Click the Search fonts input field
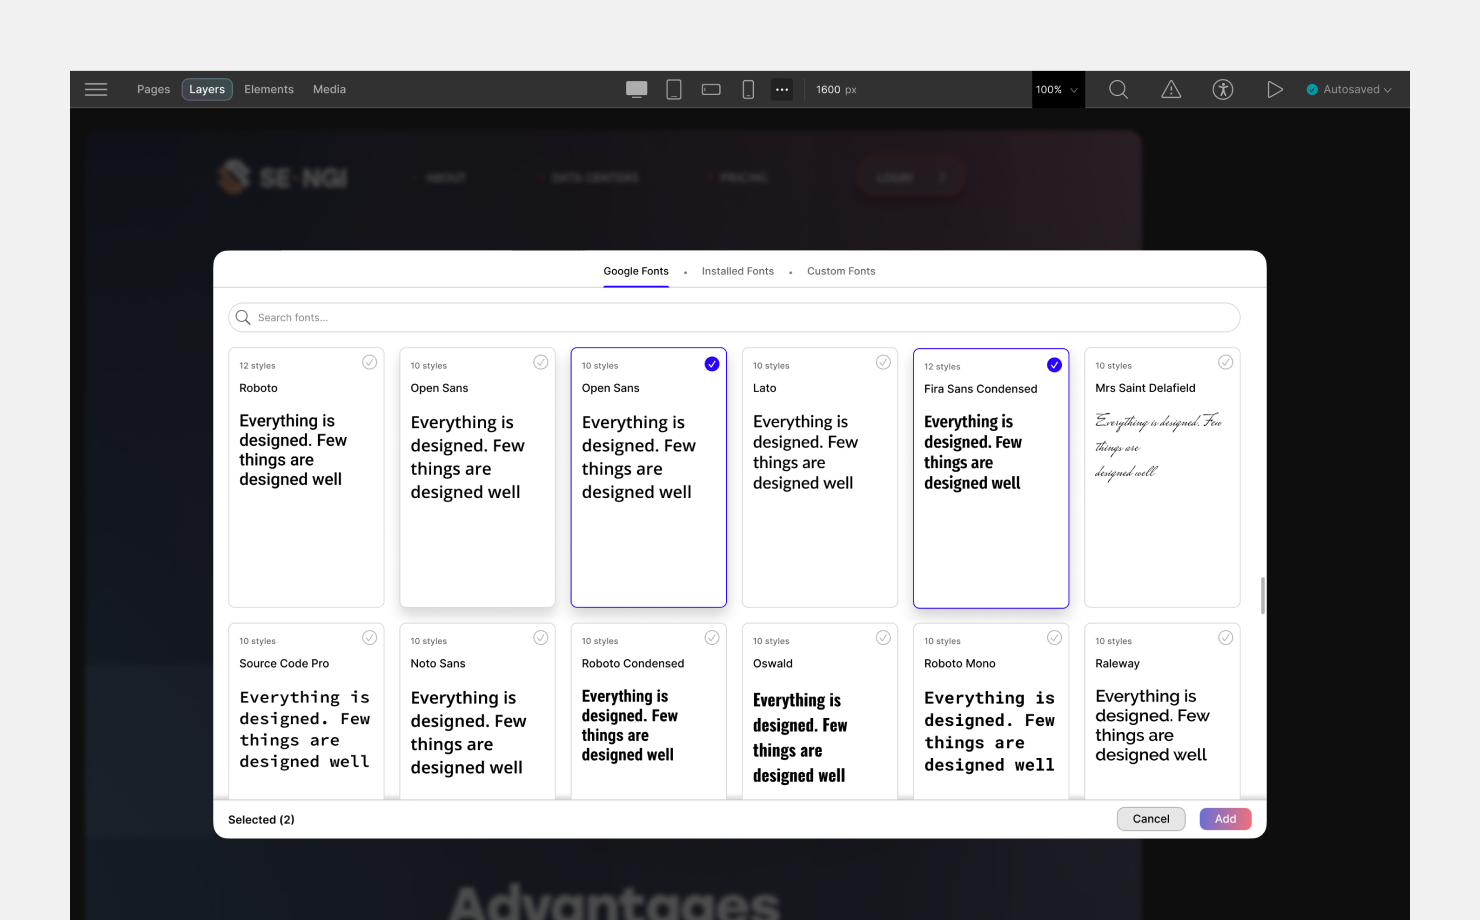This screenshot has height=920, width=1480. pyautogui.click(x=734, y=317)
